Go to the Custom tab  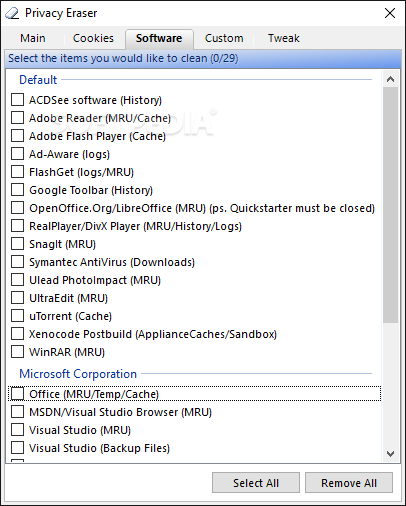224,38
